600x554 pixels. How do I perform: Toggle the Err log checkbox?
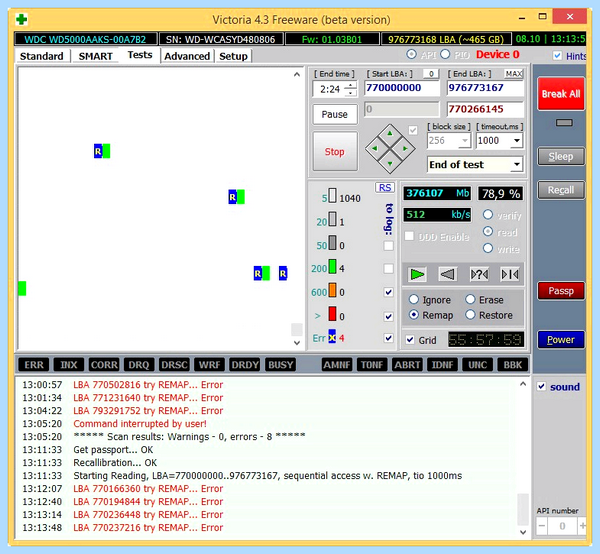(x=388, y=338)
